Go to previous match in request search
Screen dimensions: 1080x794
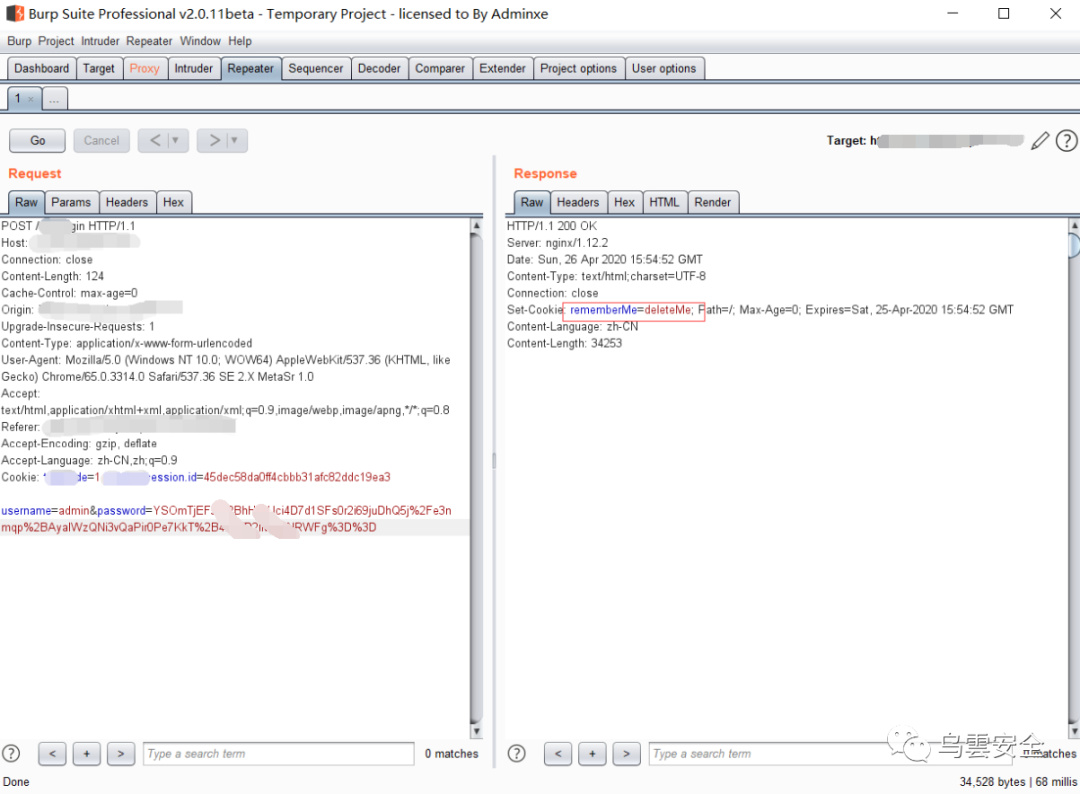tap(52, 753)
